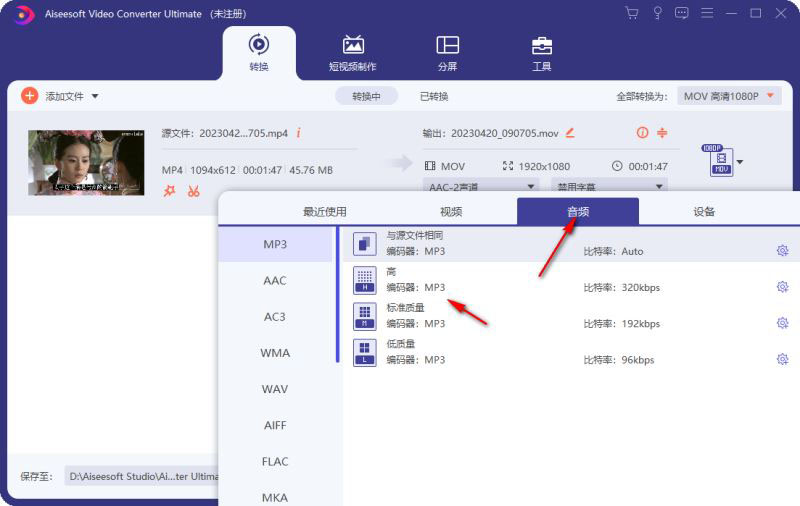
Task: Select FLAC in the format list
Action: click(275, 461)
